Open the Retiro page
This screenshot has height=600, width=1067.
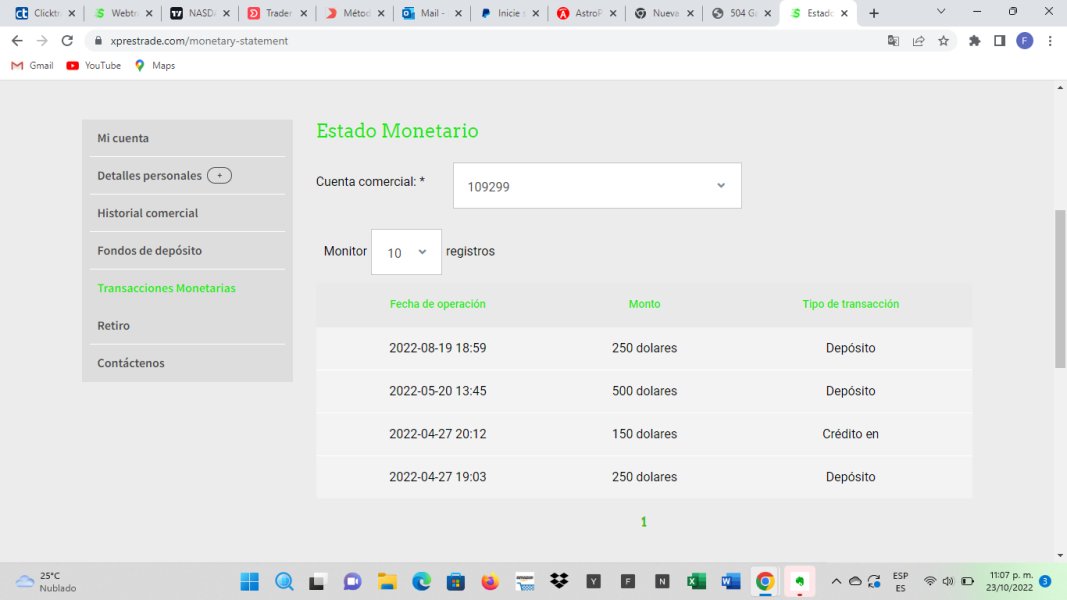tap(113, 325)
